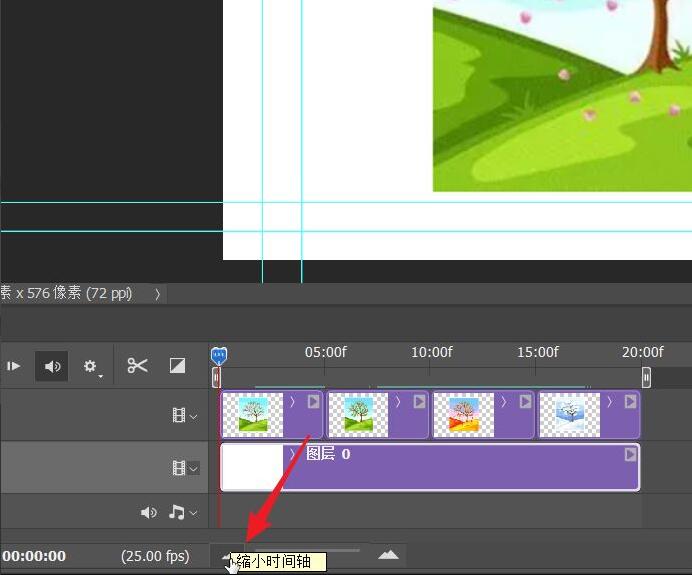Open the transition picker square icon
This screenshot has width=692, height=575.
pyautogui.click(x=177, y=365)
